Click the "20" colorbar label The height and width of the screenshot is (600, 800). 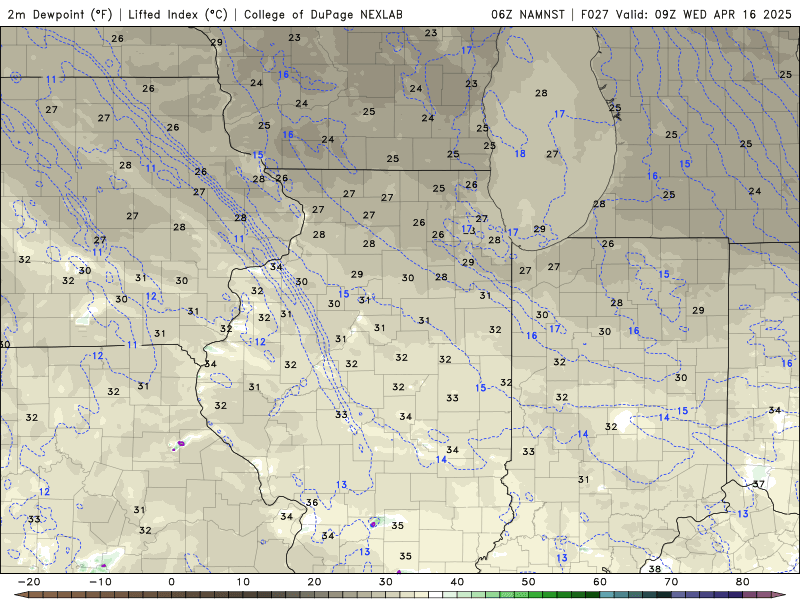point(314,582)
